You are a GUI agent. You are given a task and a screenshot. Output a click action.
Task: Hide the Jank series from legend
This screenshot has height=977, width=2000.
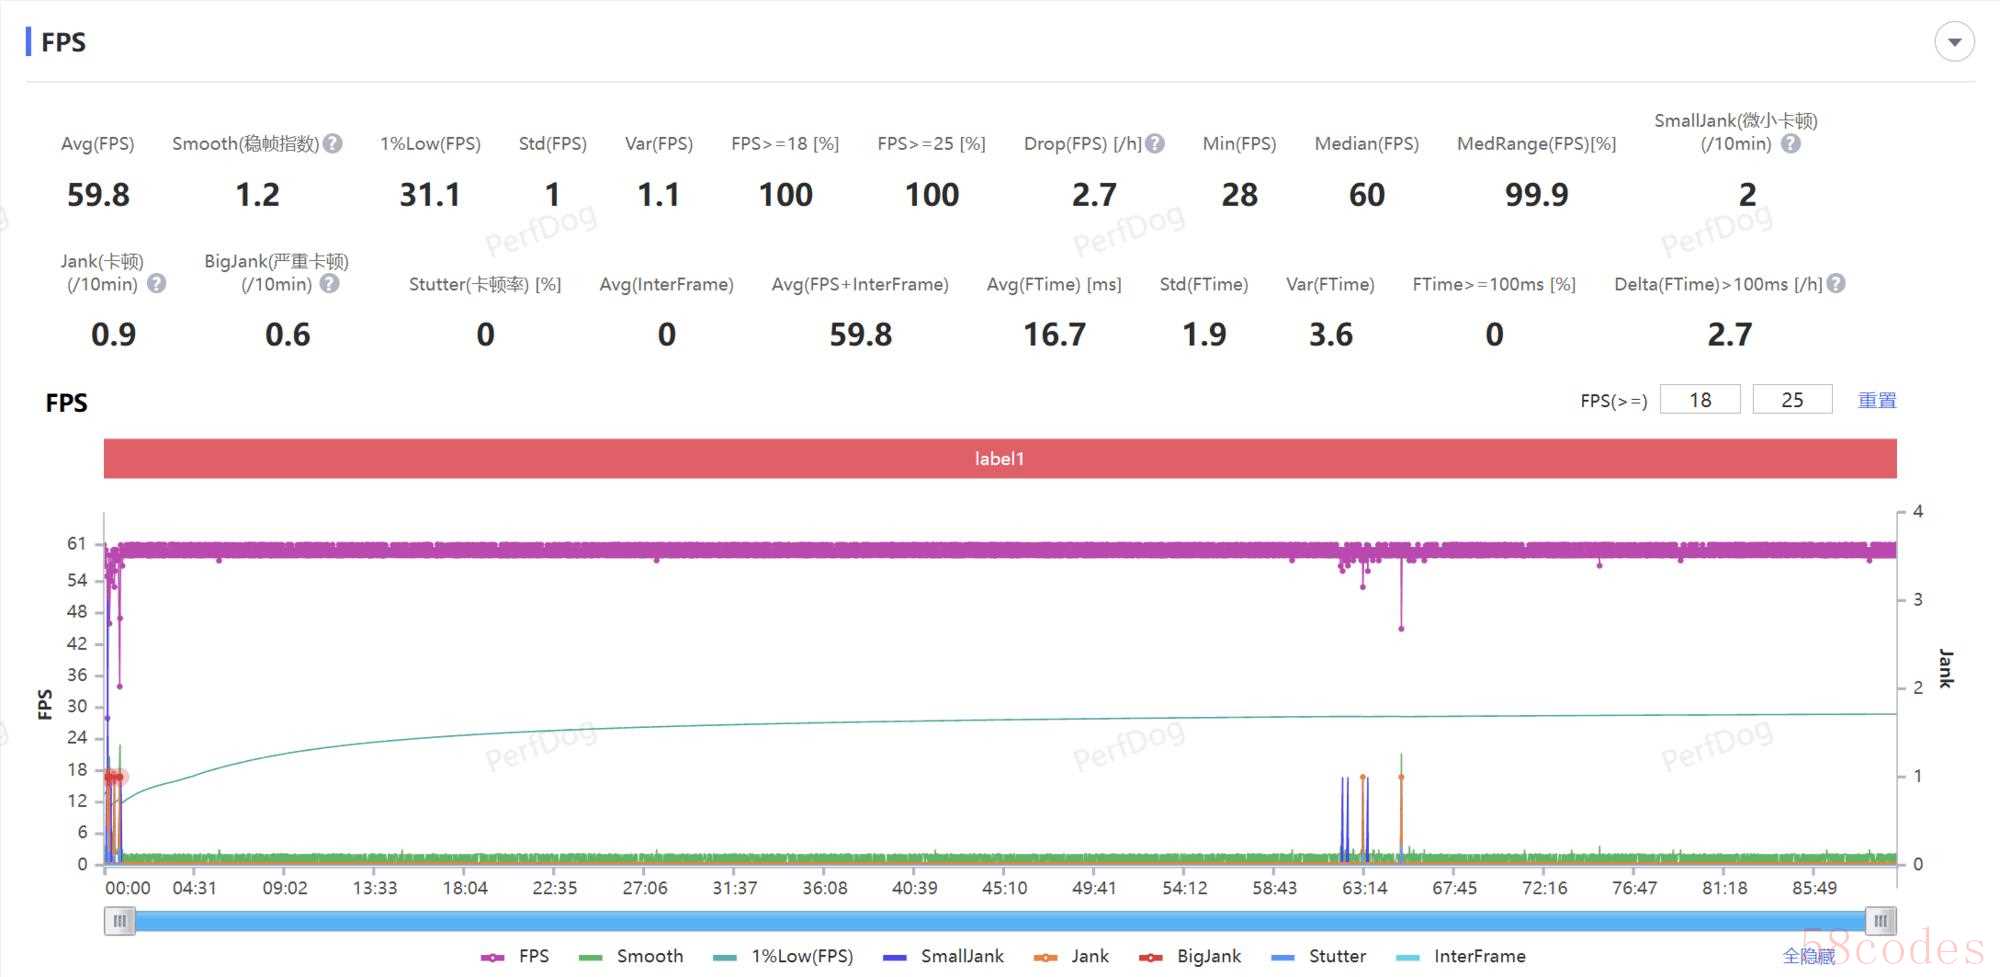(x=1072, y=957)
